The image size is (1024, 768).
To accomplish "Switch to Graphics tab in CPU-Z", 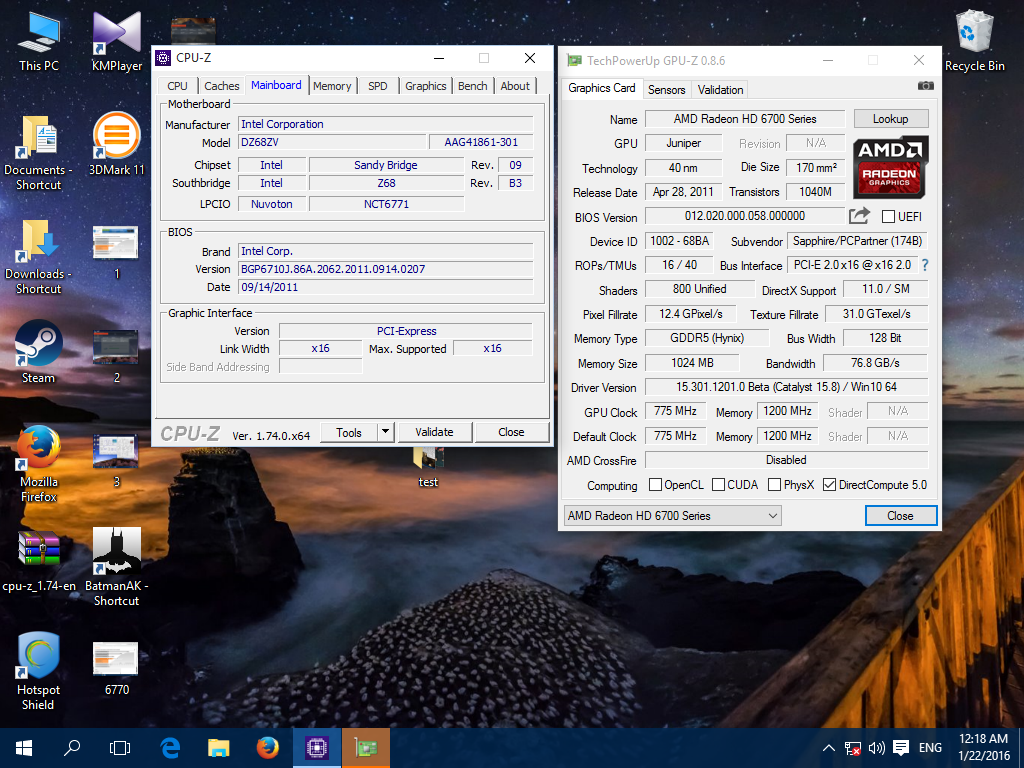I will pyautogui.click(x=425, y=86).
